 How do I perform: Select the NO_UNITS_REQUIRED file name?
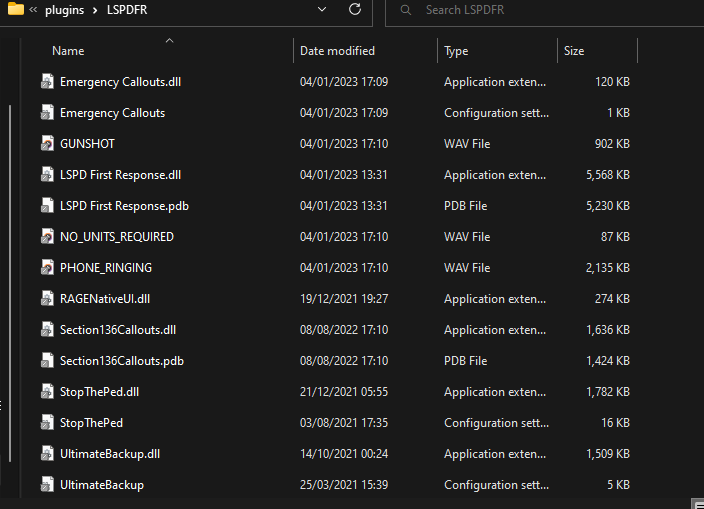116,237
